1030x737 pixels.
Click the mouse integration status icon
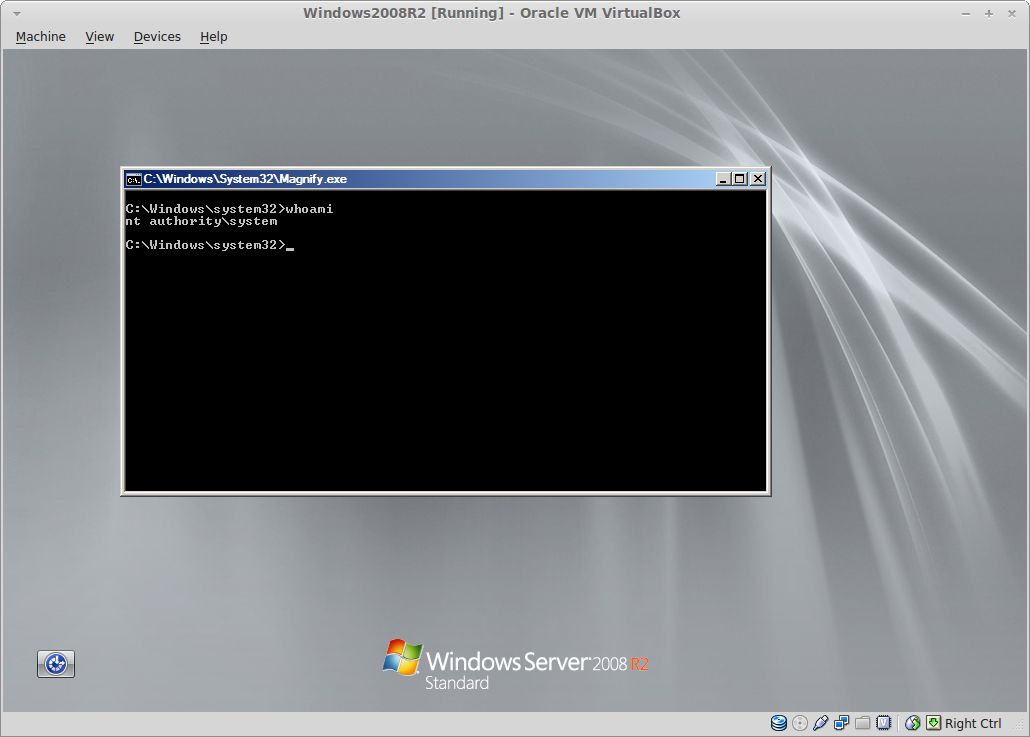[x=912, y=723]
